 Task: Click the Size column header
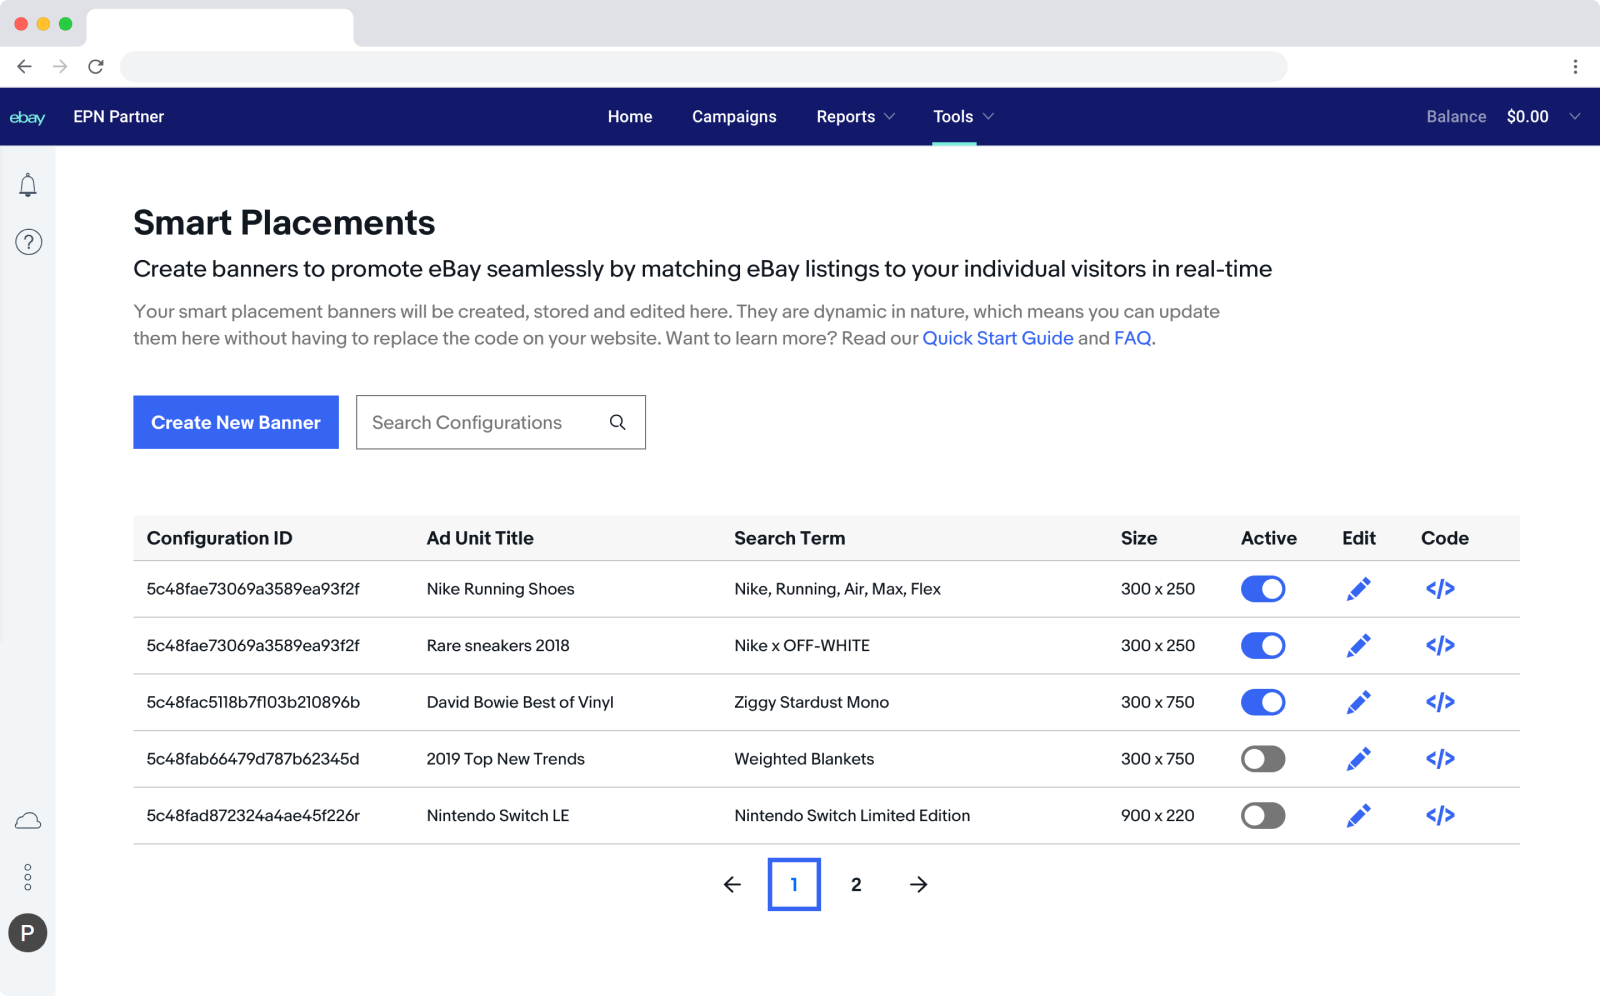tap(1139, 538)
